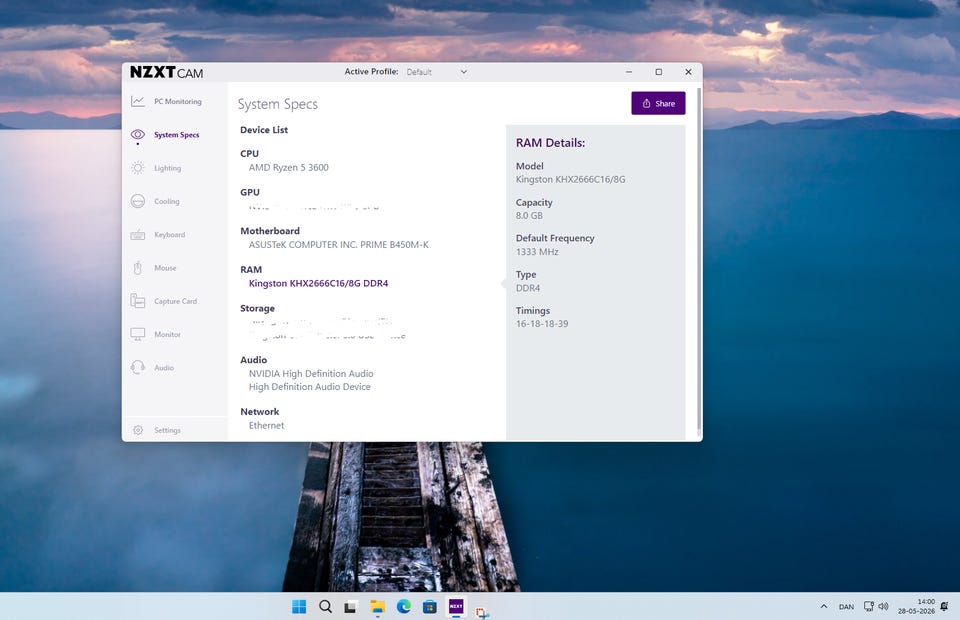The image size is (960, 620).
Task: Click the CAM window vertical scrollbar
Action: (699, 260)
